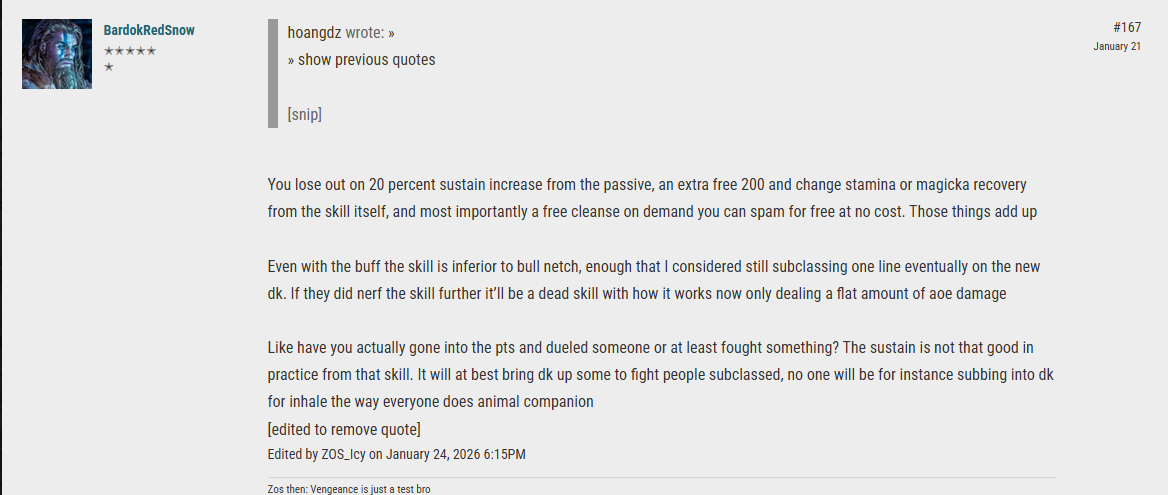1168x495 pixels.
Task: Click the "Edited by ZOS_Icy" line
Action: (396, 454)
